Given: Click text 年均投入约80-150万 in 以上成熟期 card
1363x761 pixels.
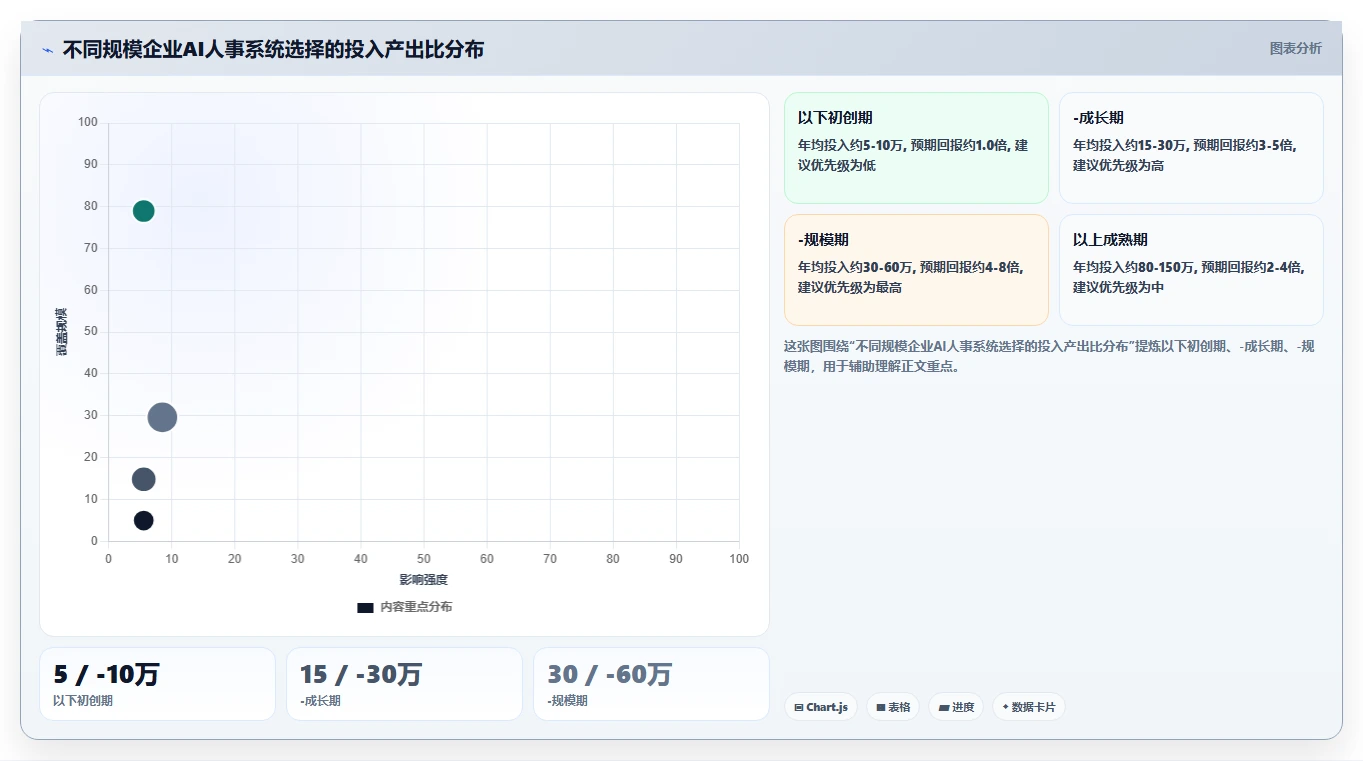Looking at the screenshot, I should coord(1134,267).
